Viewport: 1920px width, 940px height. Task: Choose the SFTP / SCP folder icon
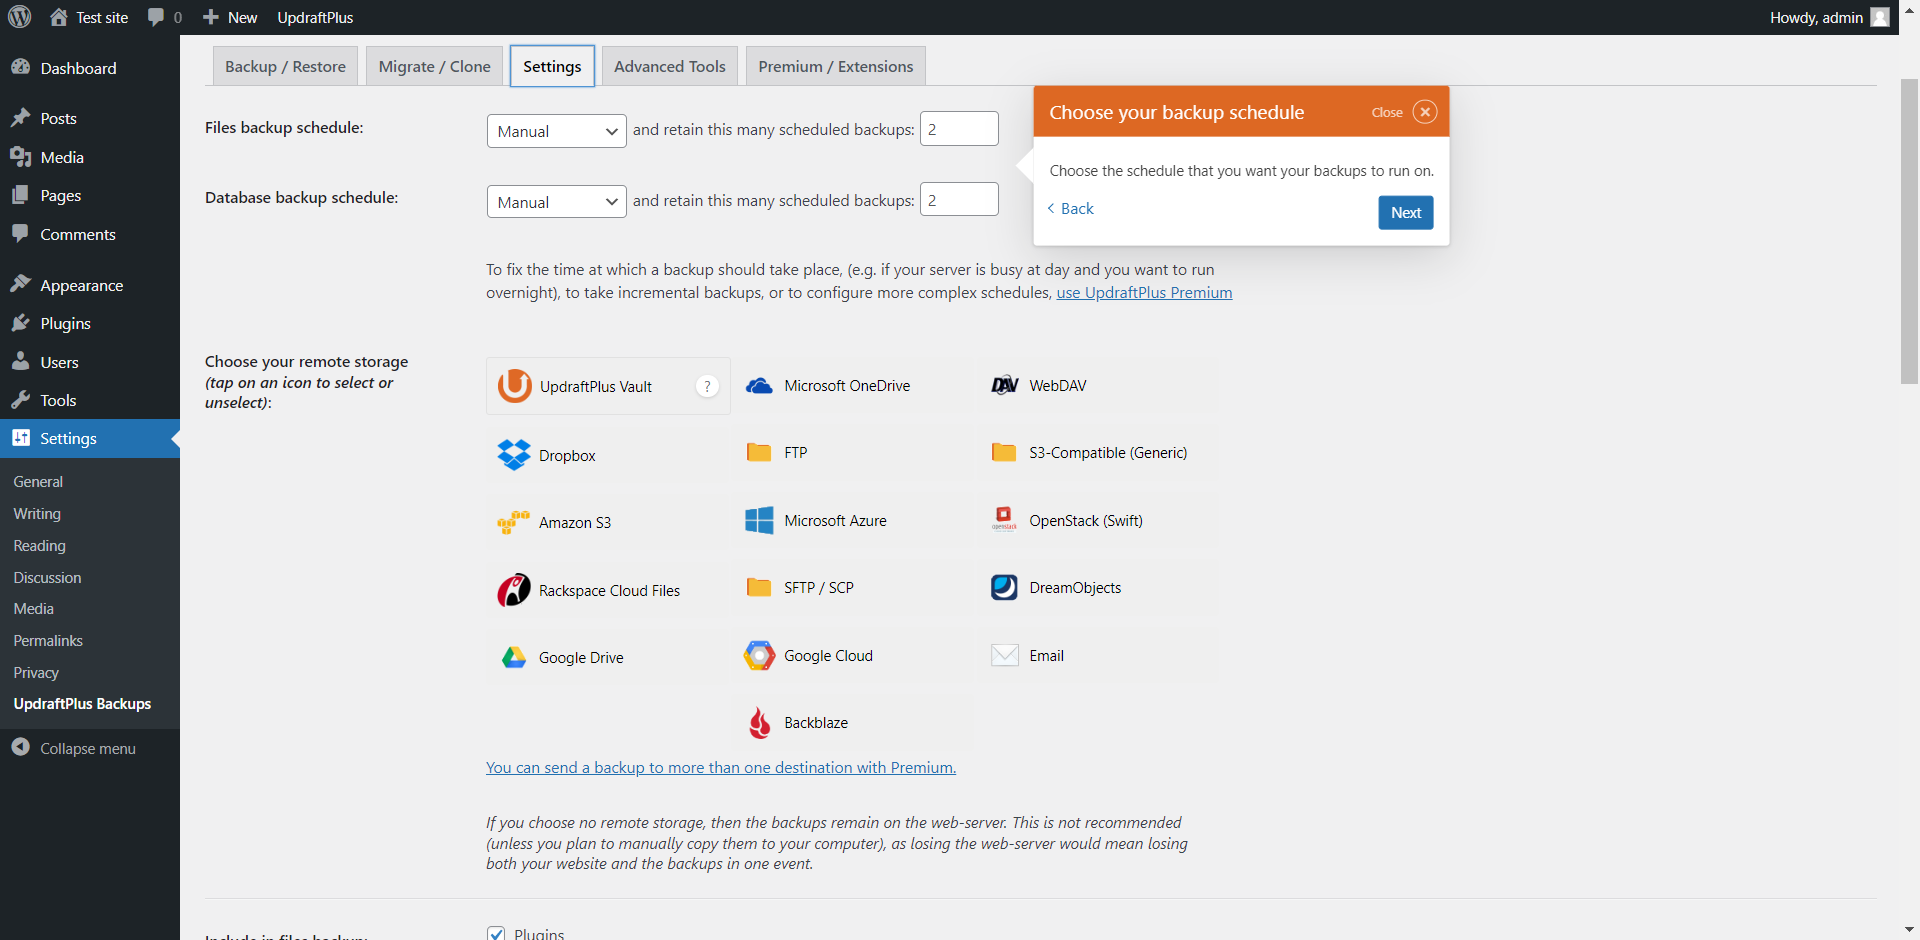[759, 587]
